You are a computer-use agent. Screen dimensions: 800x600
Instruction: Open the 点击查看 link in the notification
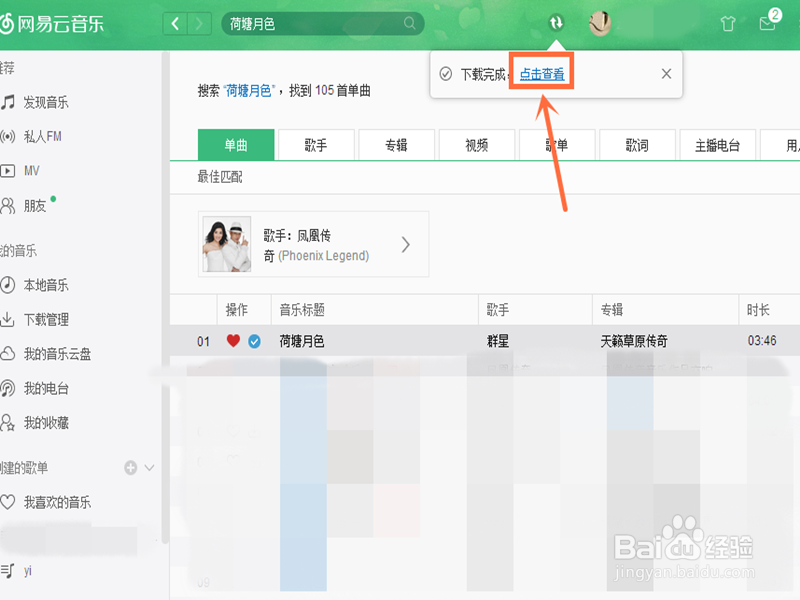(x=542, y=73)
